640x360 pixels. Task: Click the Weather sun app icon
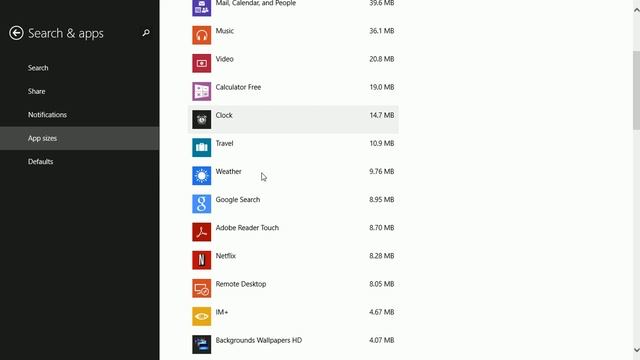[x=202, y=176]
